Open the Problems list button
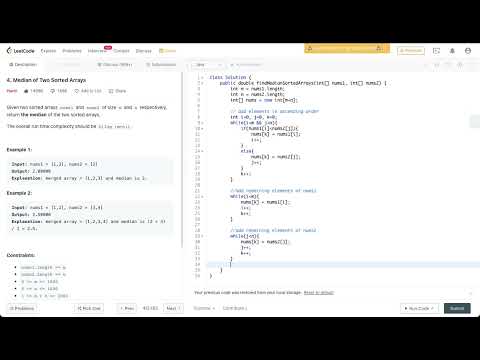 coord(22,308)
